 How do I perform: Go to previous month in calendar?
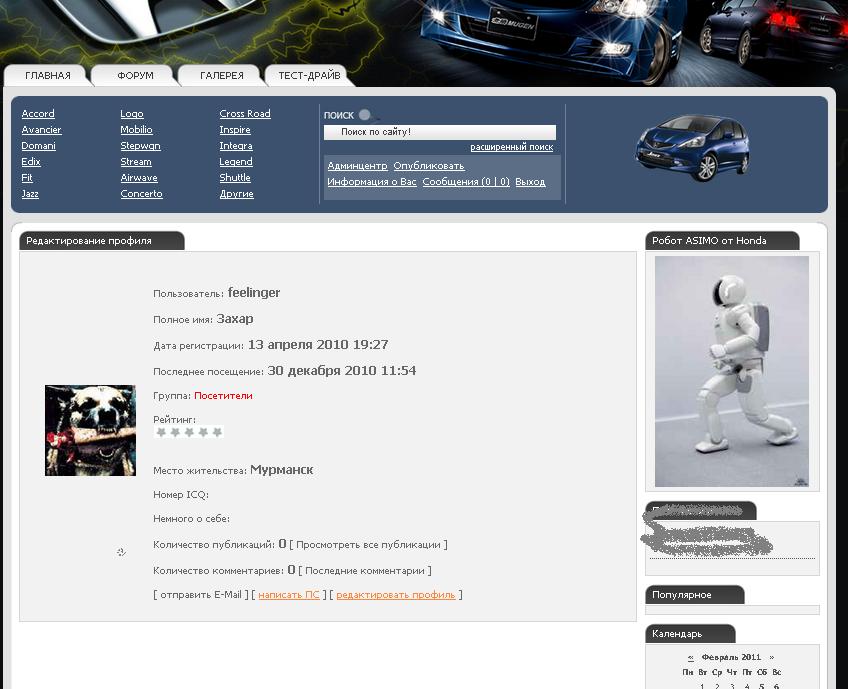[x=691, y=658]
